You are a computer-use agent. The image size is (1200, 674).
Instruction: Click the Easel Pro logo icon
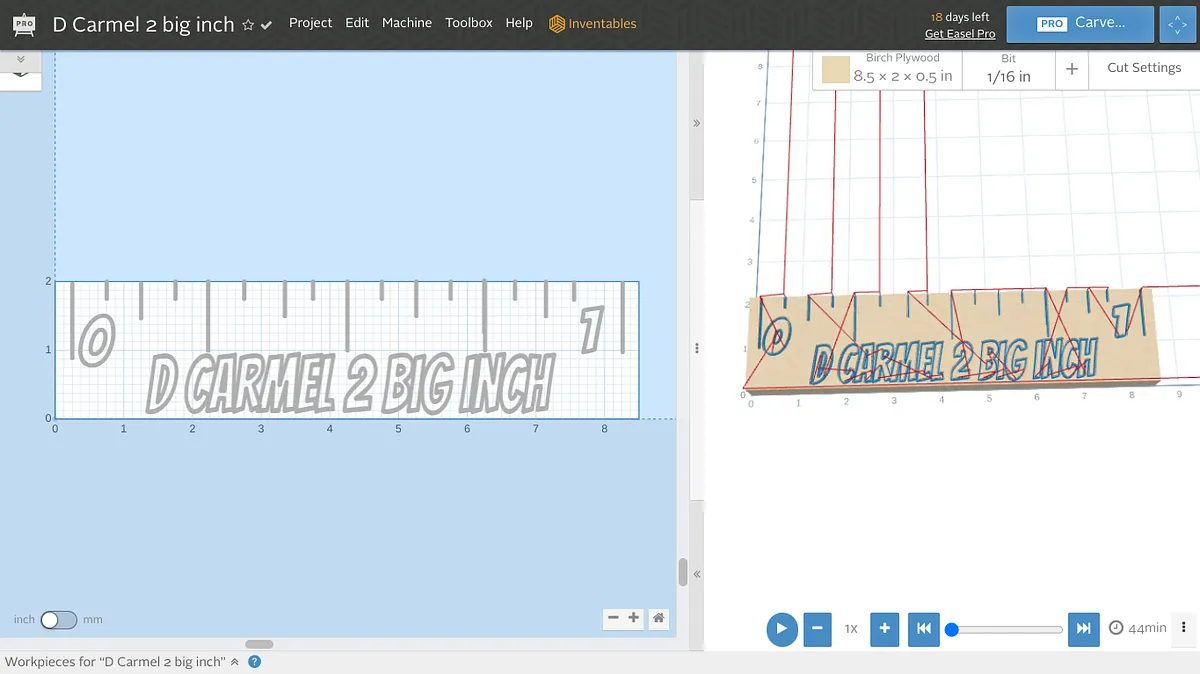(24, 24)
